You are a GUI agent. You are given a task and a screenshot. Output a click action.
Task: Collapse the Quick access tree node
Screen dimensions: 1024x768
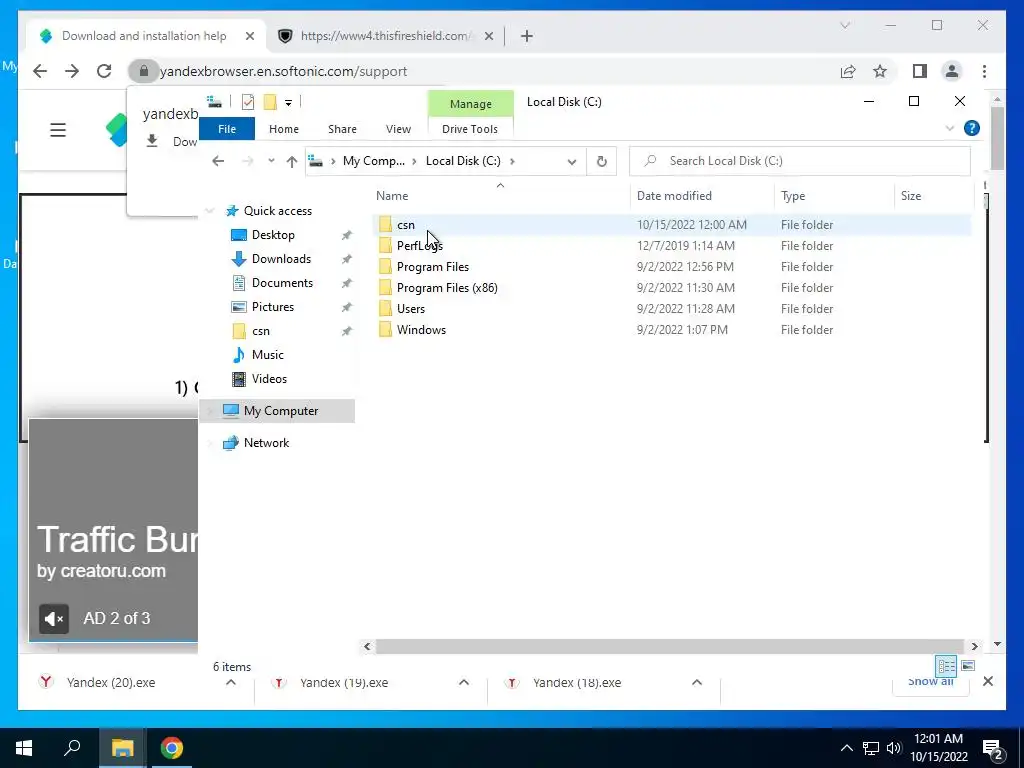210,211
